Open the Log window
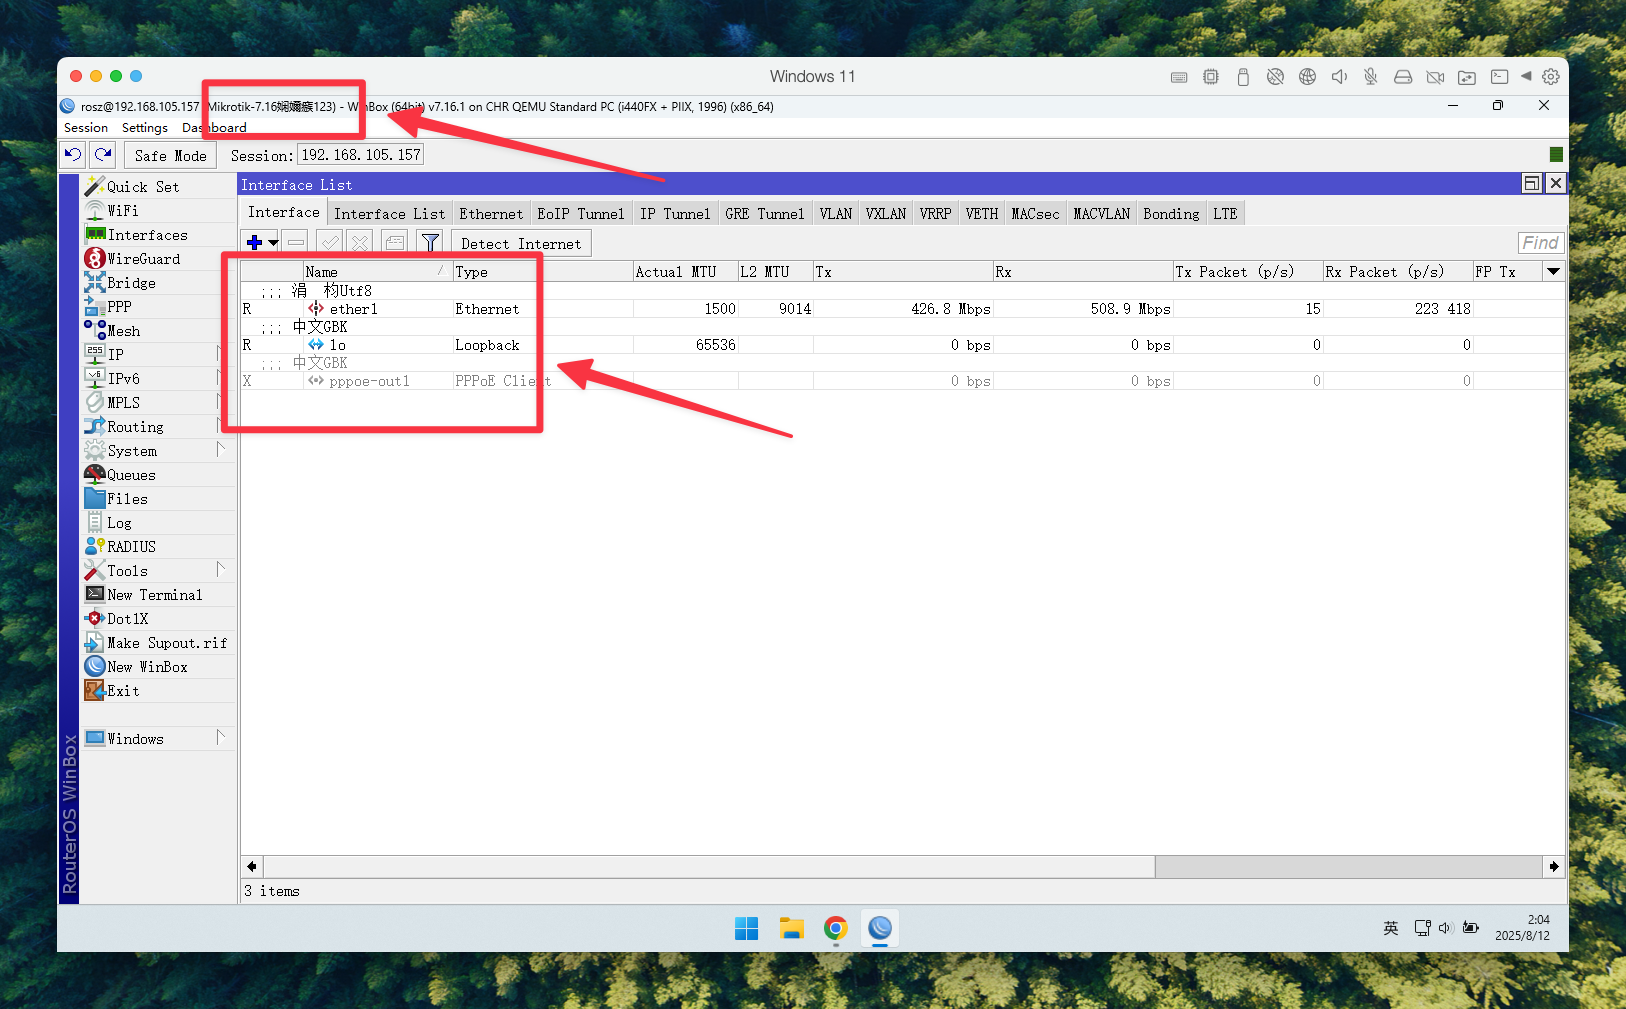Image resolution: width=1626 pixels, height=1009 pixels. (119, 523)
